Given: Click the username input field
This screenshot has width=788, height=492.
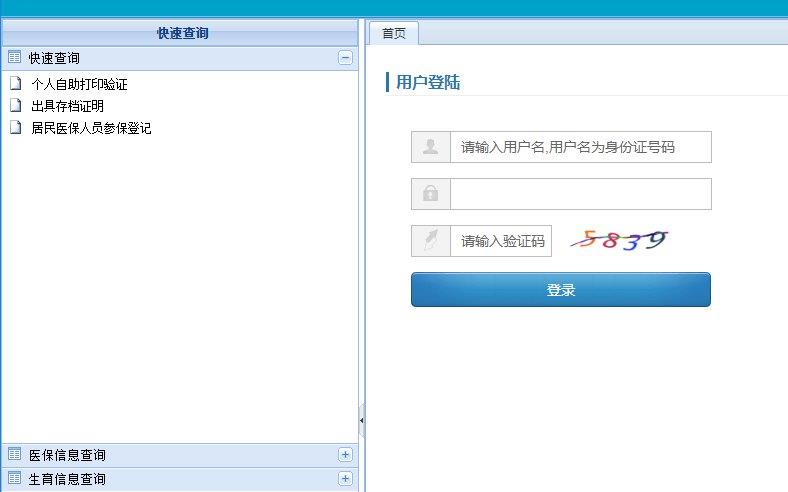Looking at the screenshot, I should click(581, 147).
